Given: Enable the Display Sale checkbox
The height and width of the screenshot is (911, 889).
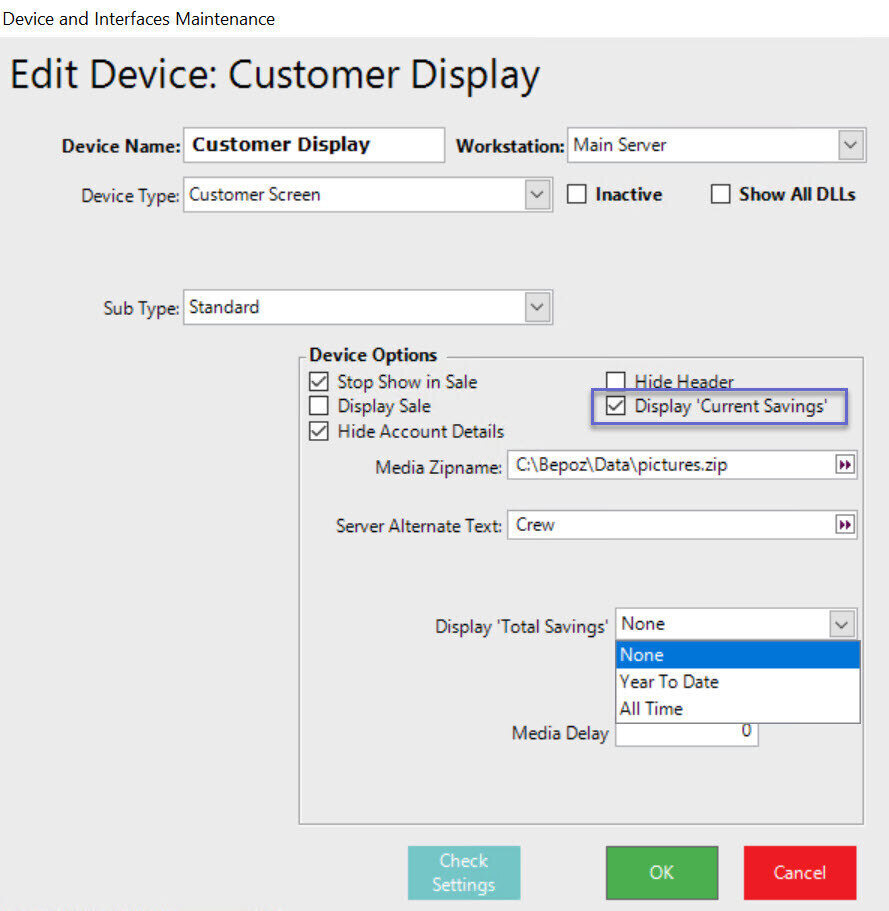Looking at the screenshot, I should [319, 406].
